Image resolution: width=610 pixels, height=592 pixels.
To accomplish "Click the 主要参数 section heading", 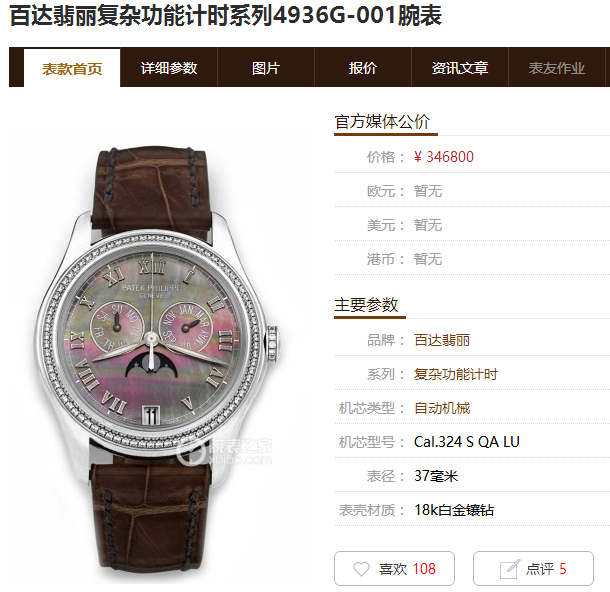I will pyautogui.click(x=366, y=305).
